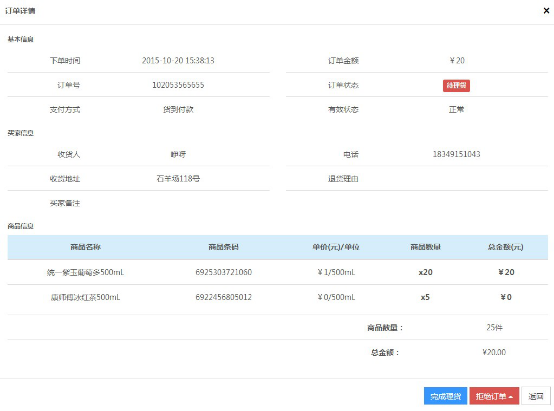Select barcode 6922456805012
The height and width of the screenshot is (411, 554).
[x=224, y=297]
